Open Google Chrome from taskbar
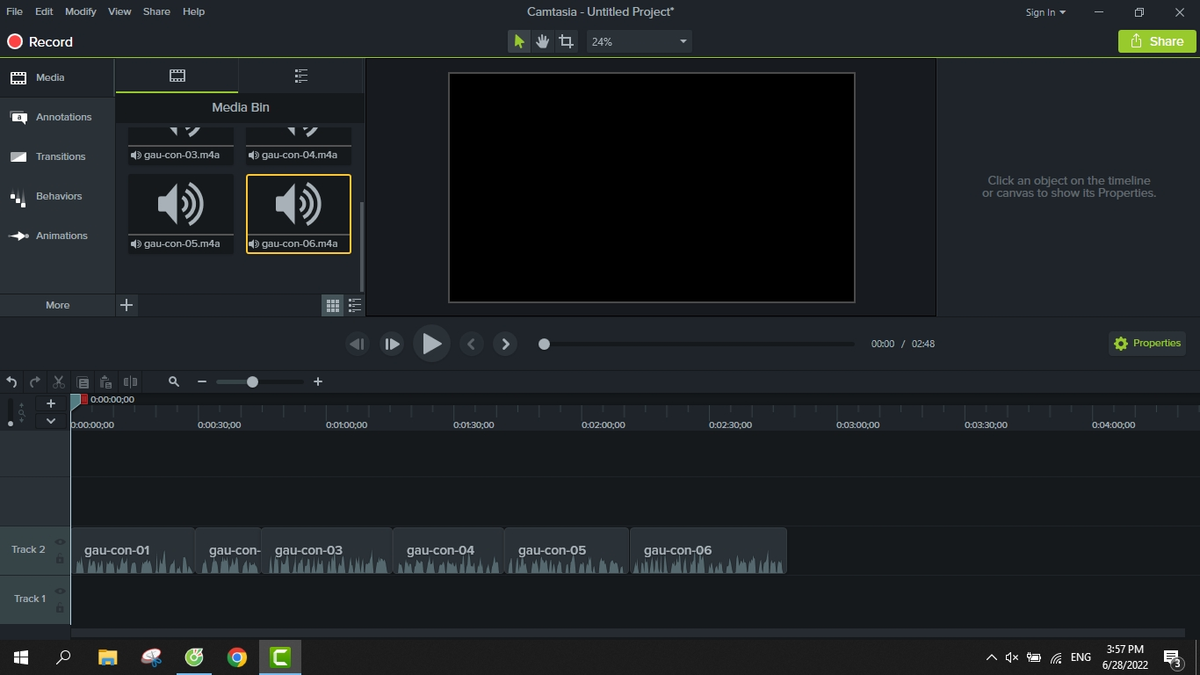 pos(237,657)
